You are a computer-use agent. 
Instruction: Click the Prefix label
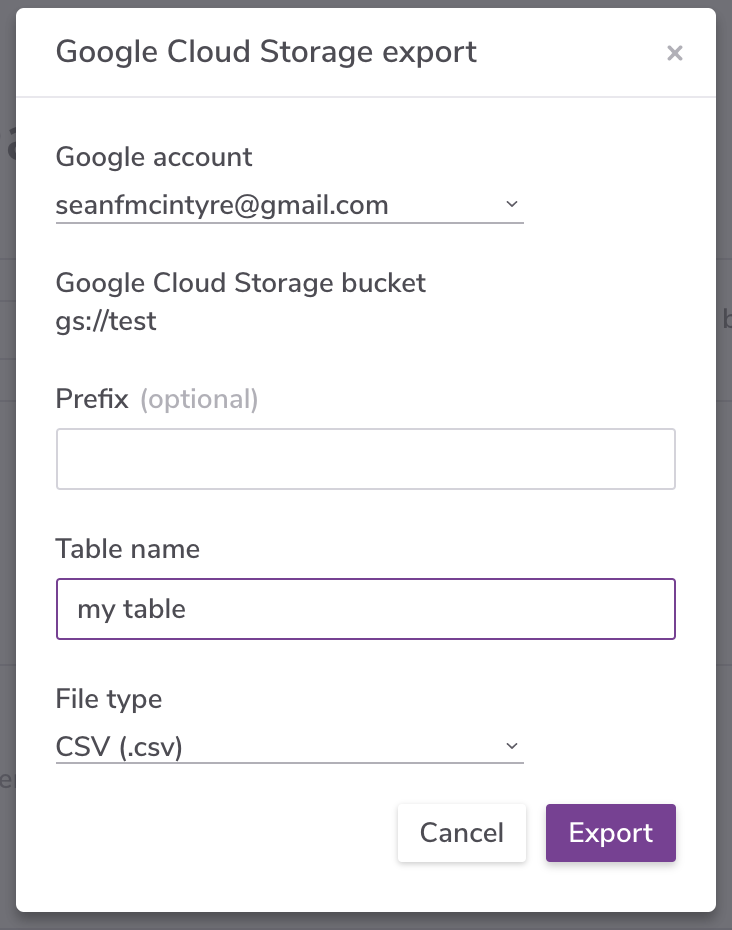click(x=92, y=399)
